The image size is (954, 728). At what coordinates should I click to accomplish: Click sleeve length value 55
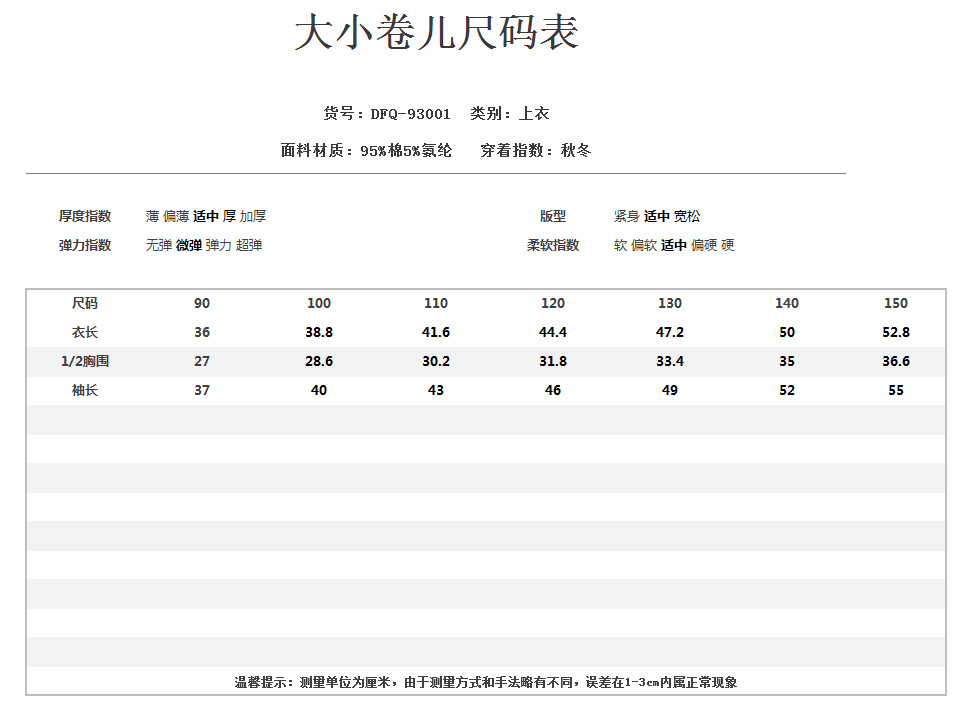(896, 390)
